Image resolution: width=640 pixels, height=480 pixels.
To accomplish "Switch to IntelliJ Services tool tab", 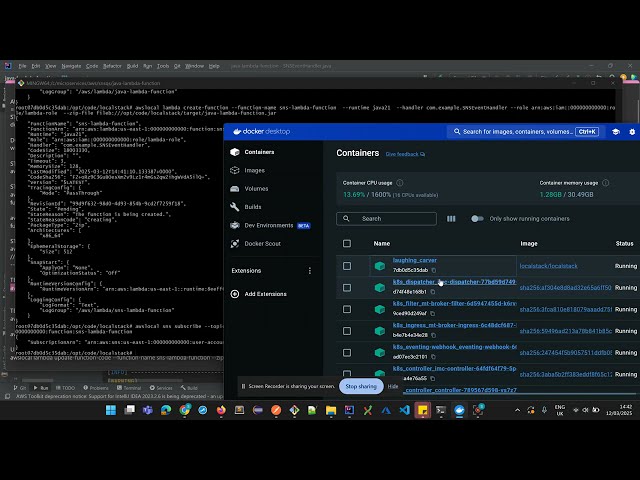I will pos(161,388).
